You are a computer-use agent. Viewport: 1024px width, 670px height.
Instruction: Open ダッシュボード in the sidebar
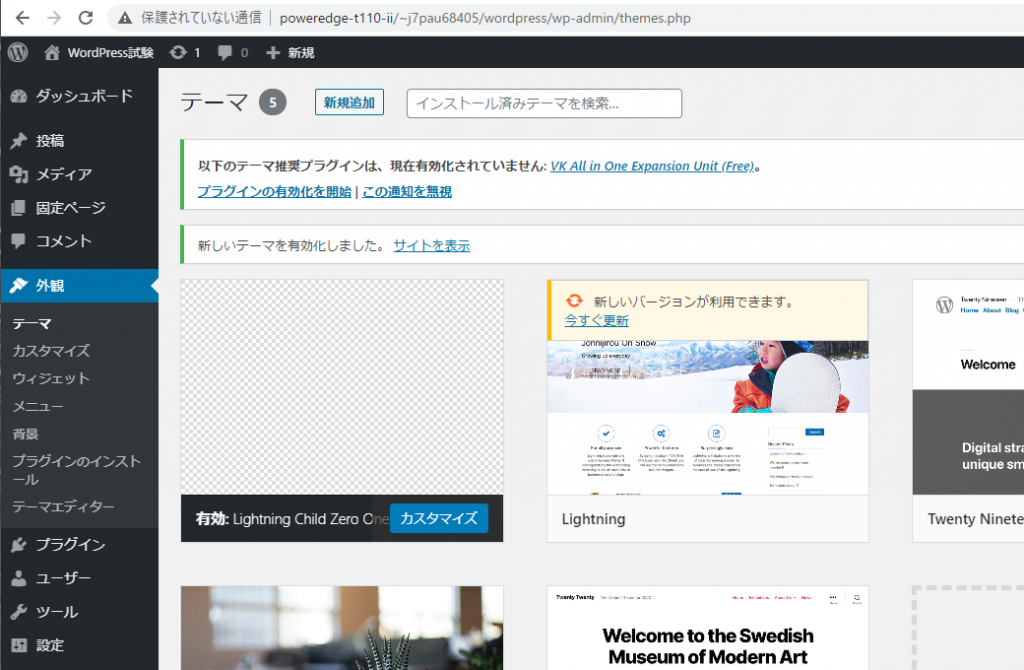[x=83, y=96]
